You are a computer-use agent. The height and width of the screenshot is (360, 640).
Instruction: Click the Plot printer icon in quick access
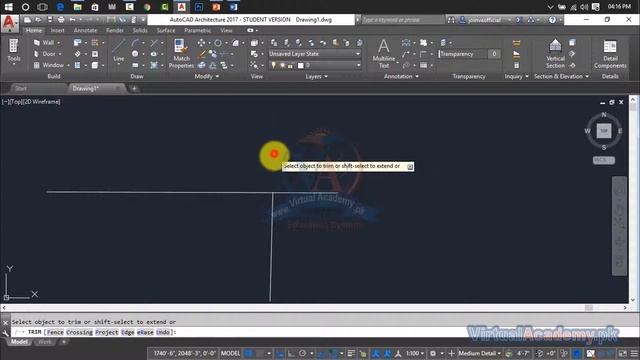(61, 20)
